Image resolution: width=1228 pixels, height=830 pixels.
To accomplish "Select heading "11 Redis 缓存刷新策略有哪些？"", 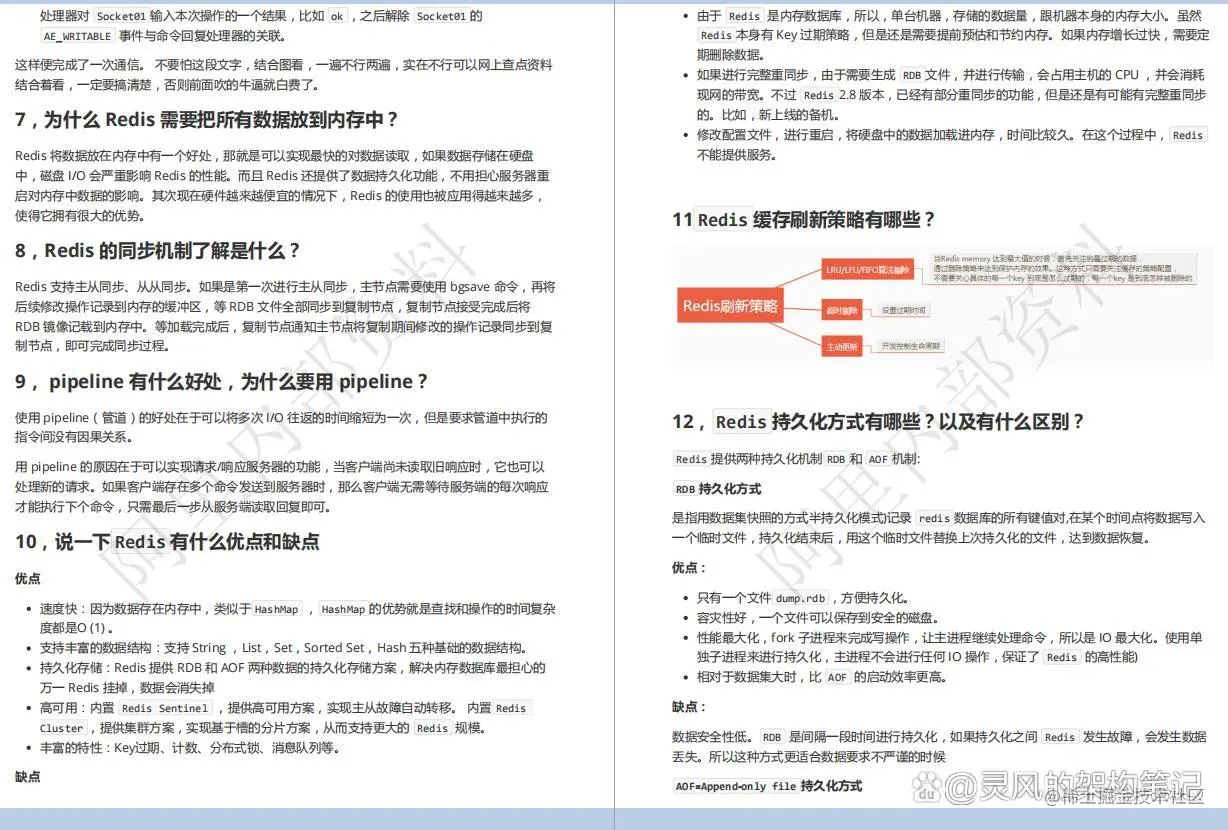I will tap(804, 219).
